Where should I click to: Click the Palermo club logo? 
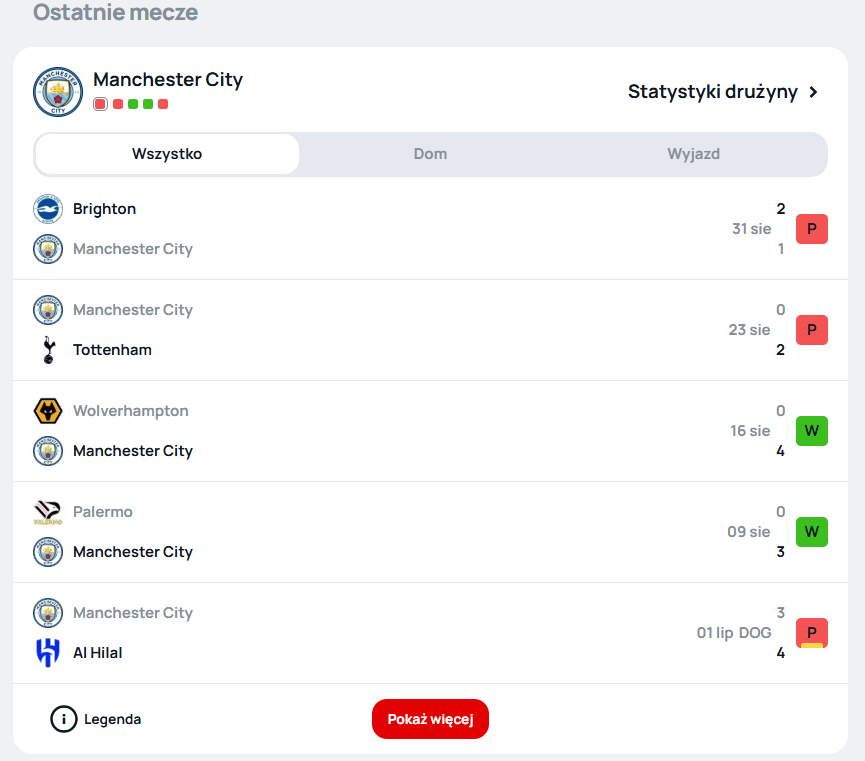click(48, 512)
